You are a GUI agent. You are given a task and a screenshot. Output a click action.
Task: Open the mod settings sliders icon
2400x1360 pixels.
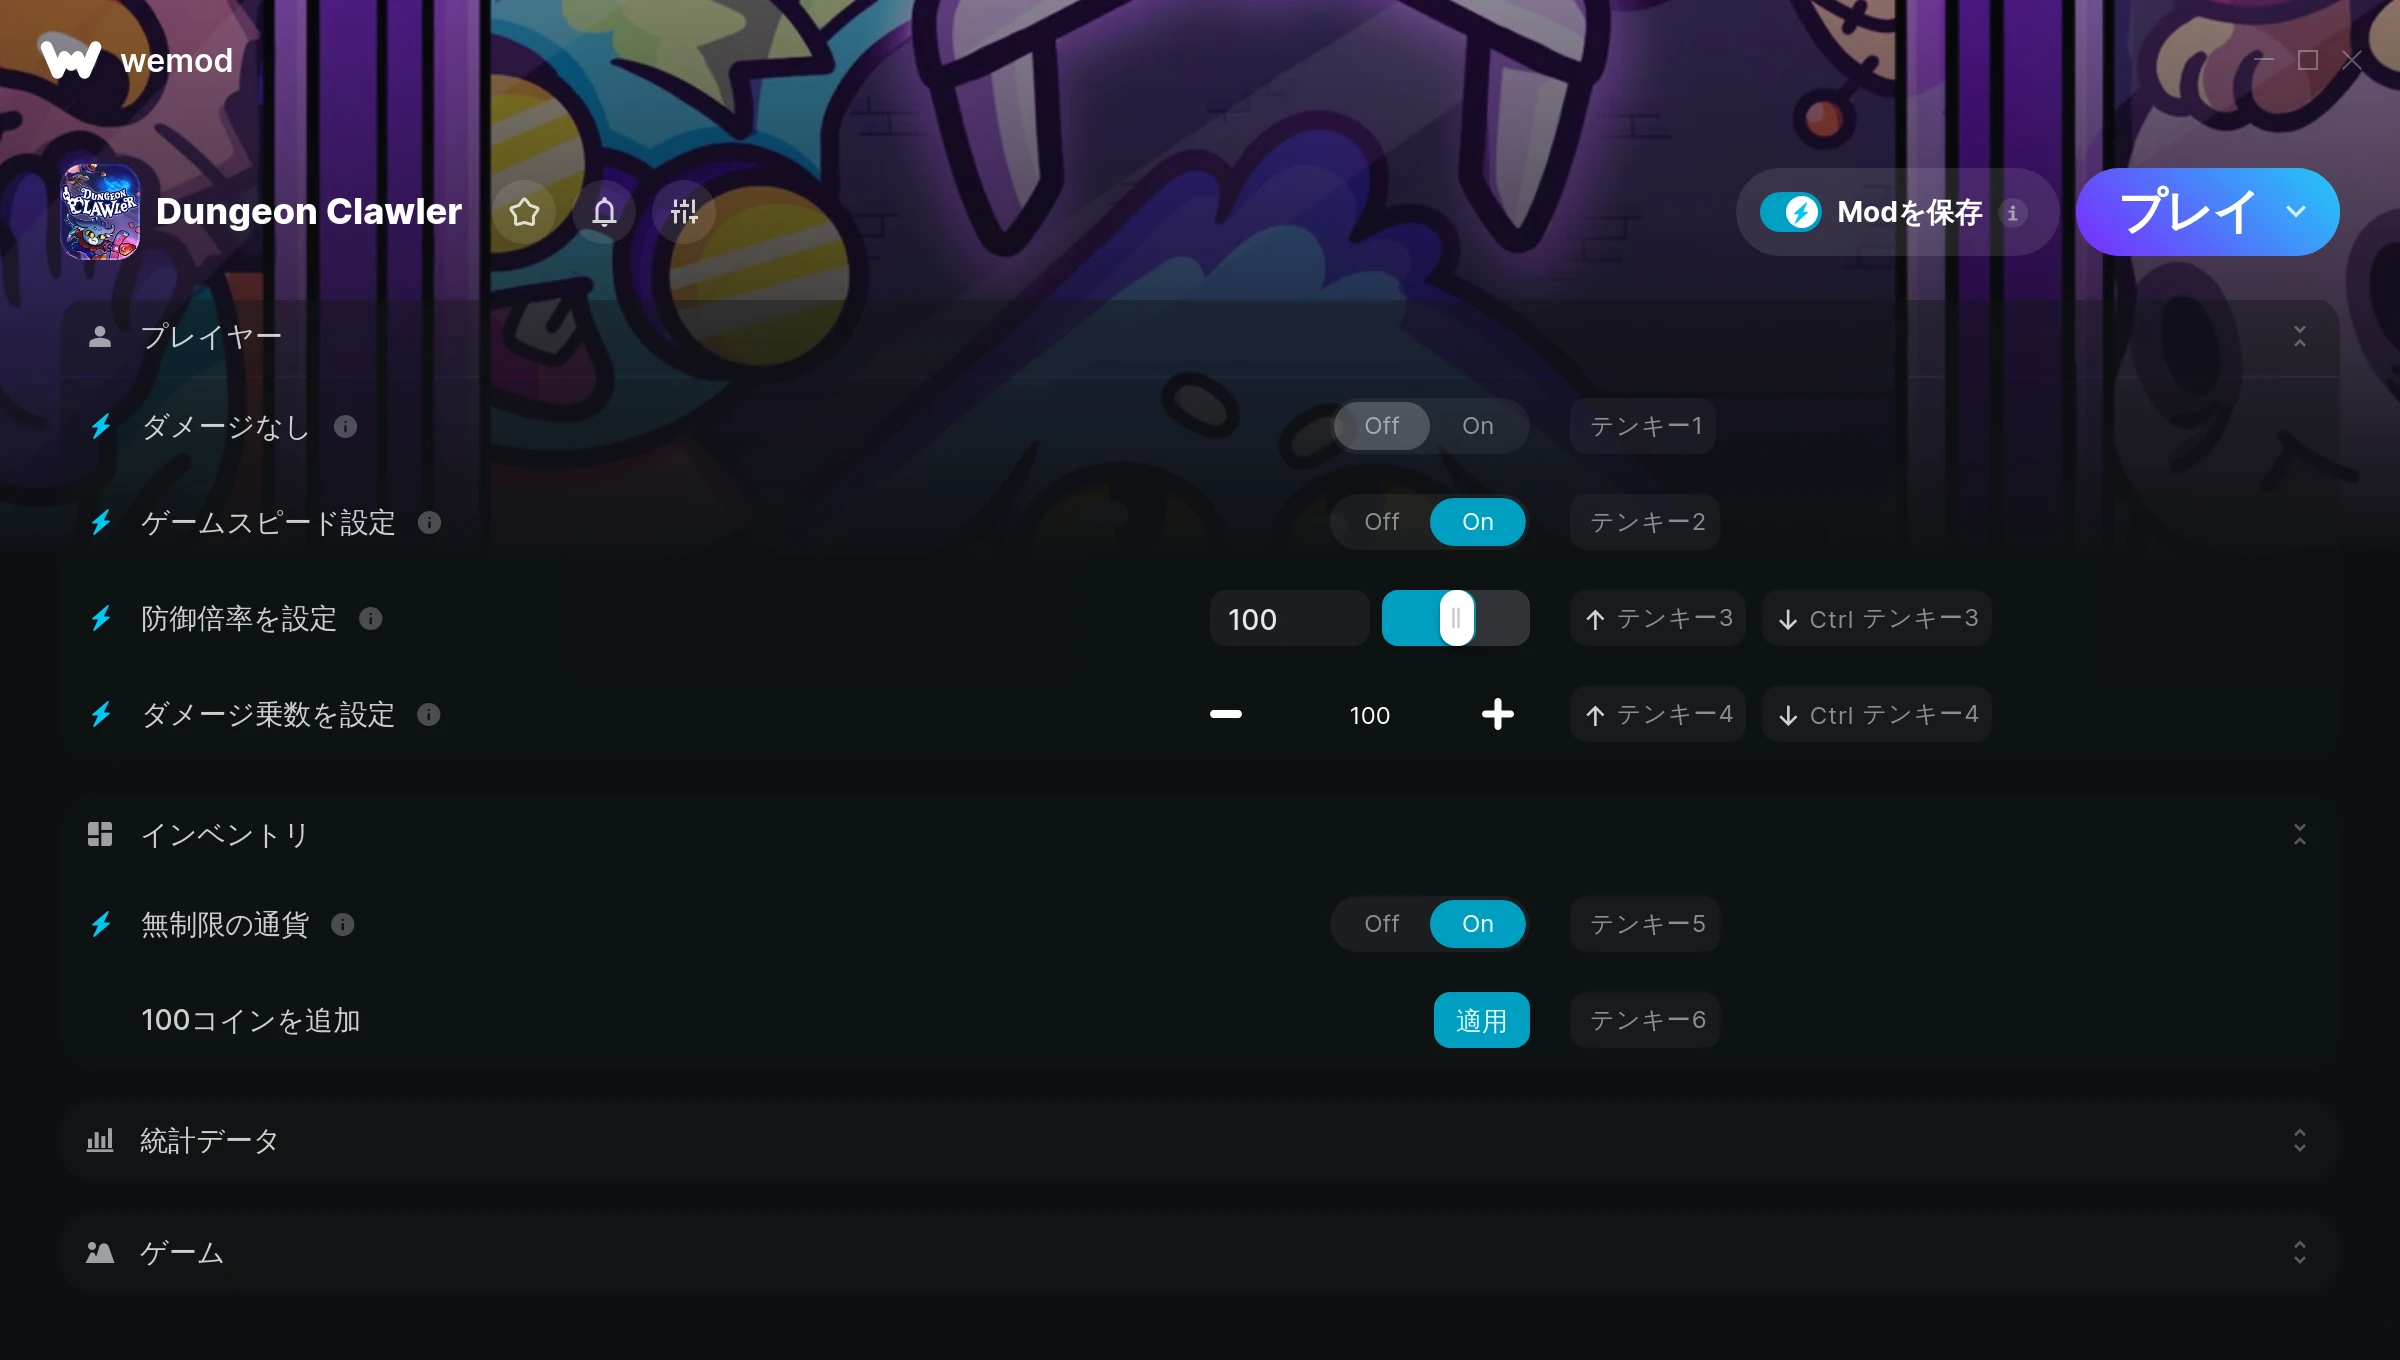(x=684, y=212)
